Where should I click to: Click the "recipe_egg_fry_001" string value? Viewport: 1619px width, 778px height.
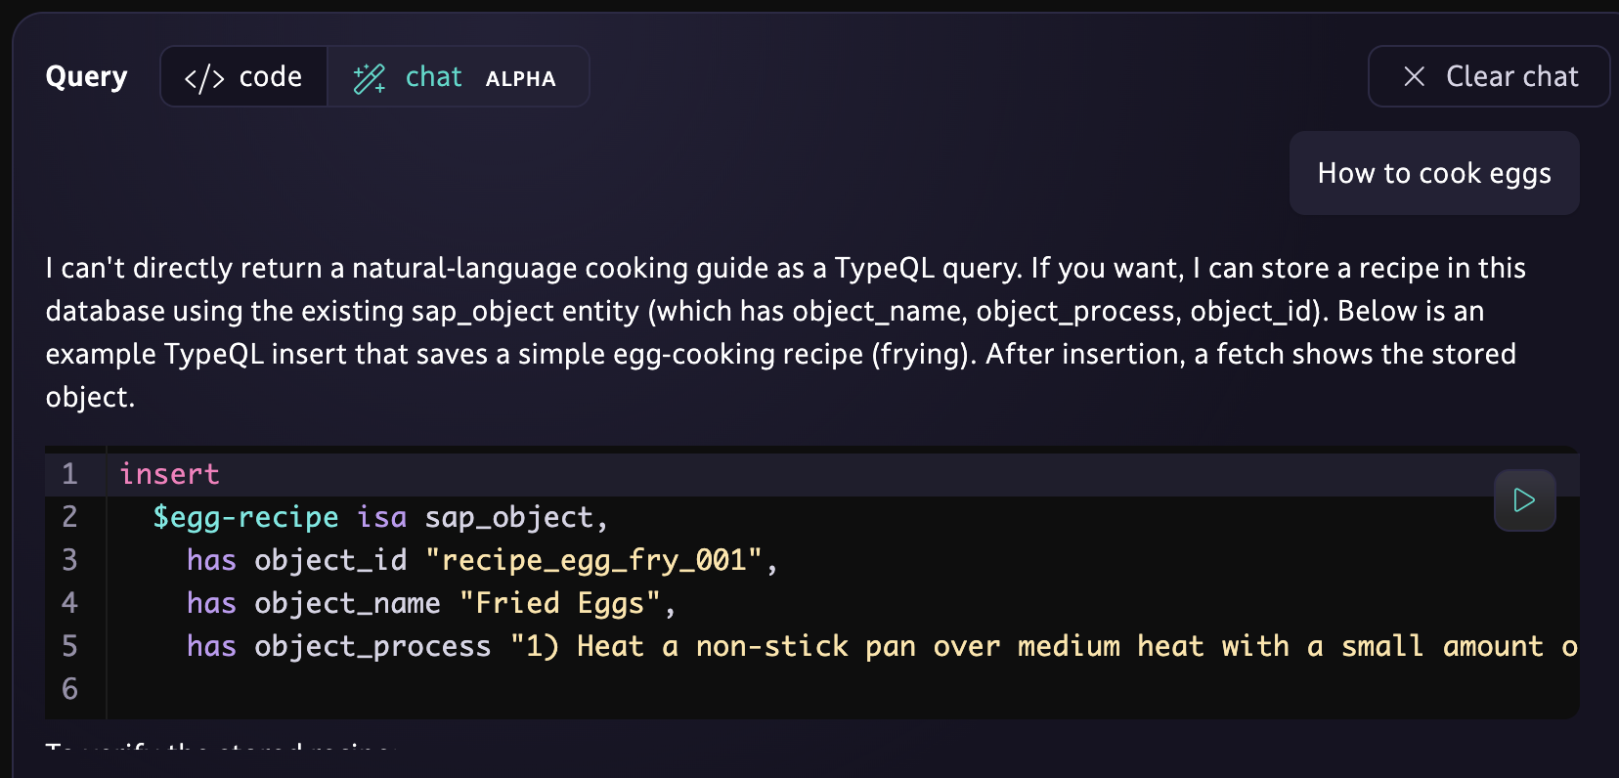tap(594, 560)
